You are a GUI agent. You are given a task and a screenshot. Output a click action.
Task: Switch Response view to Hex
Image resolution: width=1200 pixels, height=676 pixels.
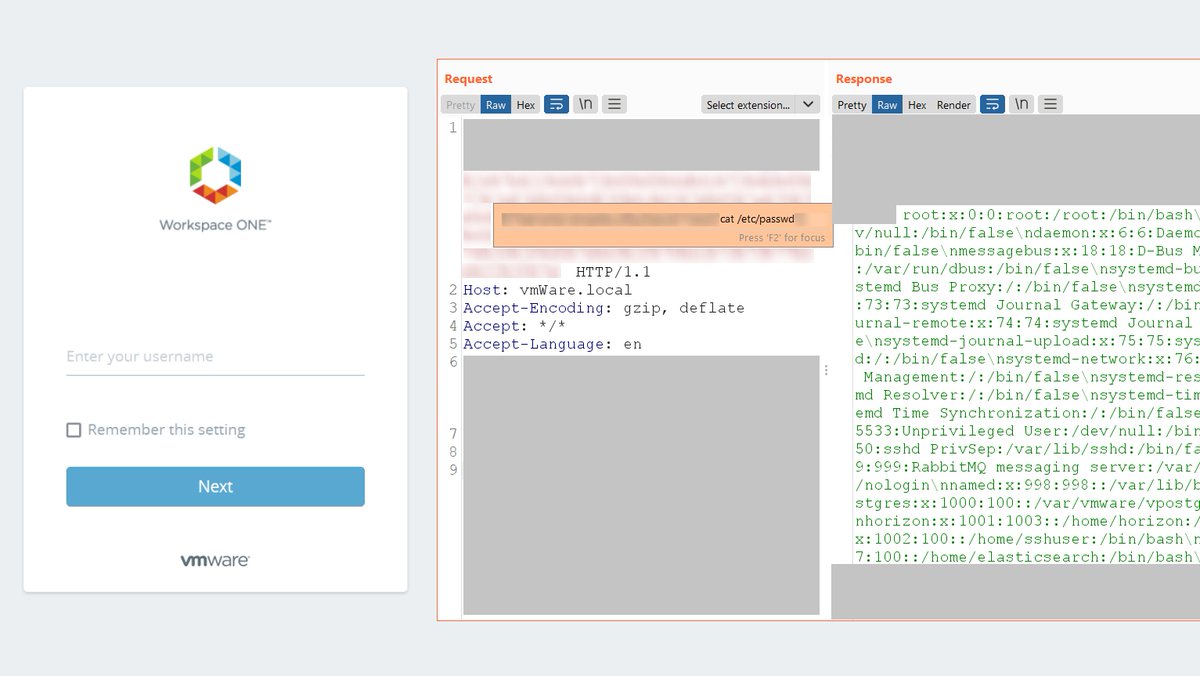[917, 104]
